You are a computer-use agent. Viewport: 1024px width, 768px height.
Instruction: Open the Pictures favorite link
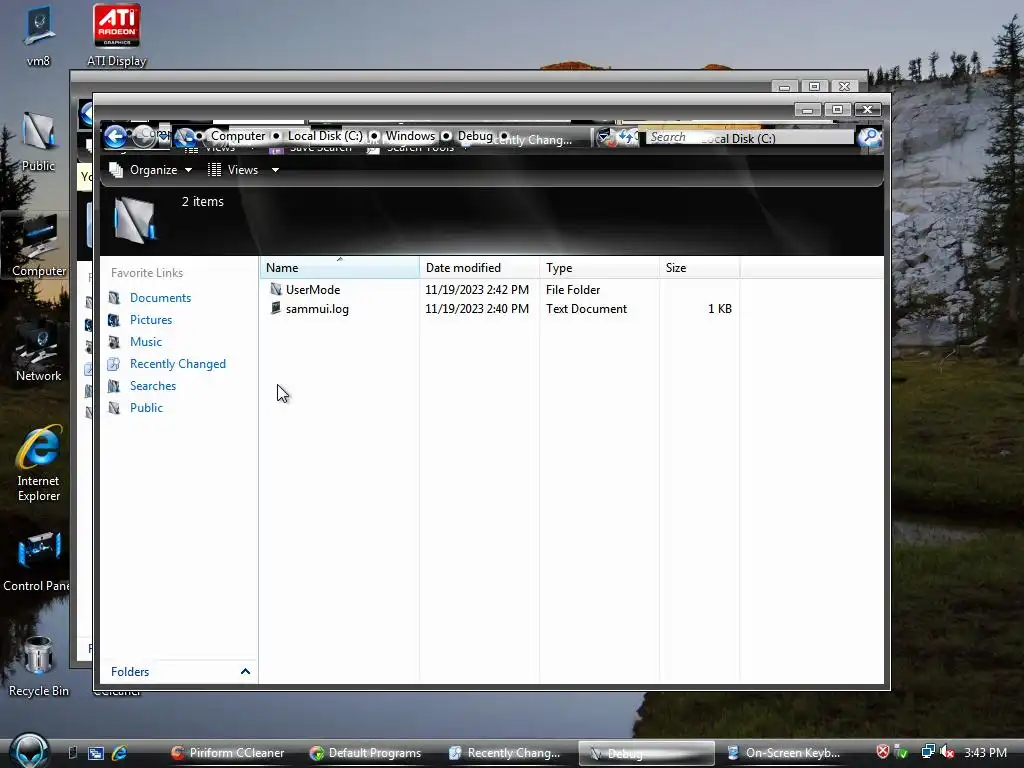point(151,320)
